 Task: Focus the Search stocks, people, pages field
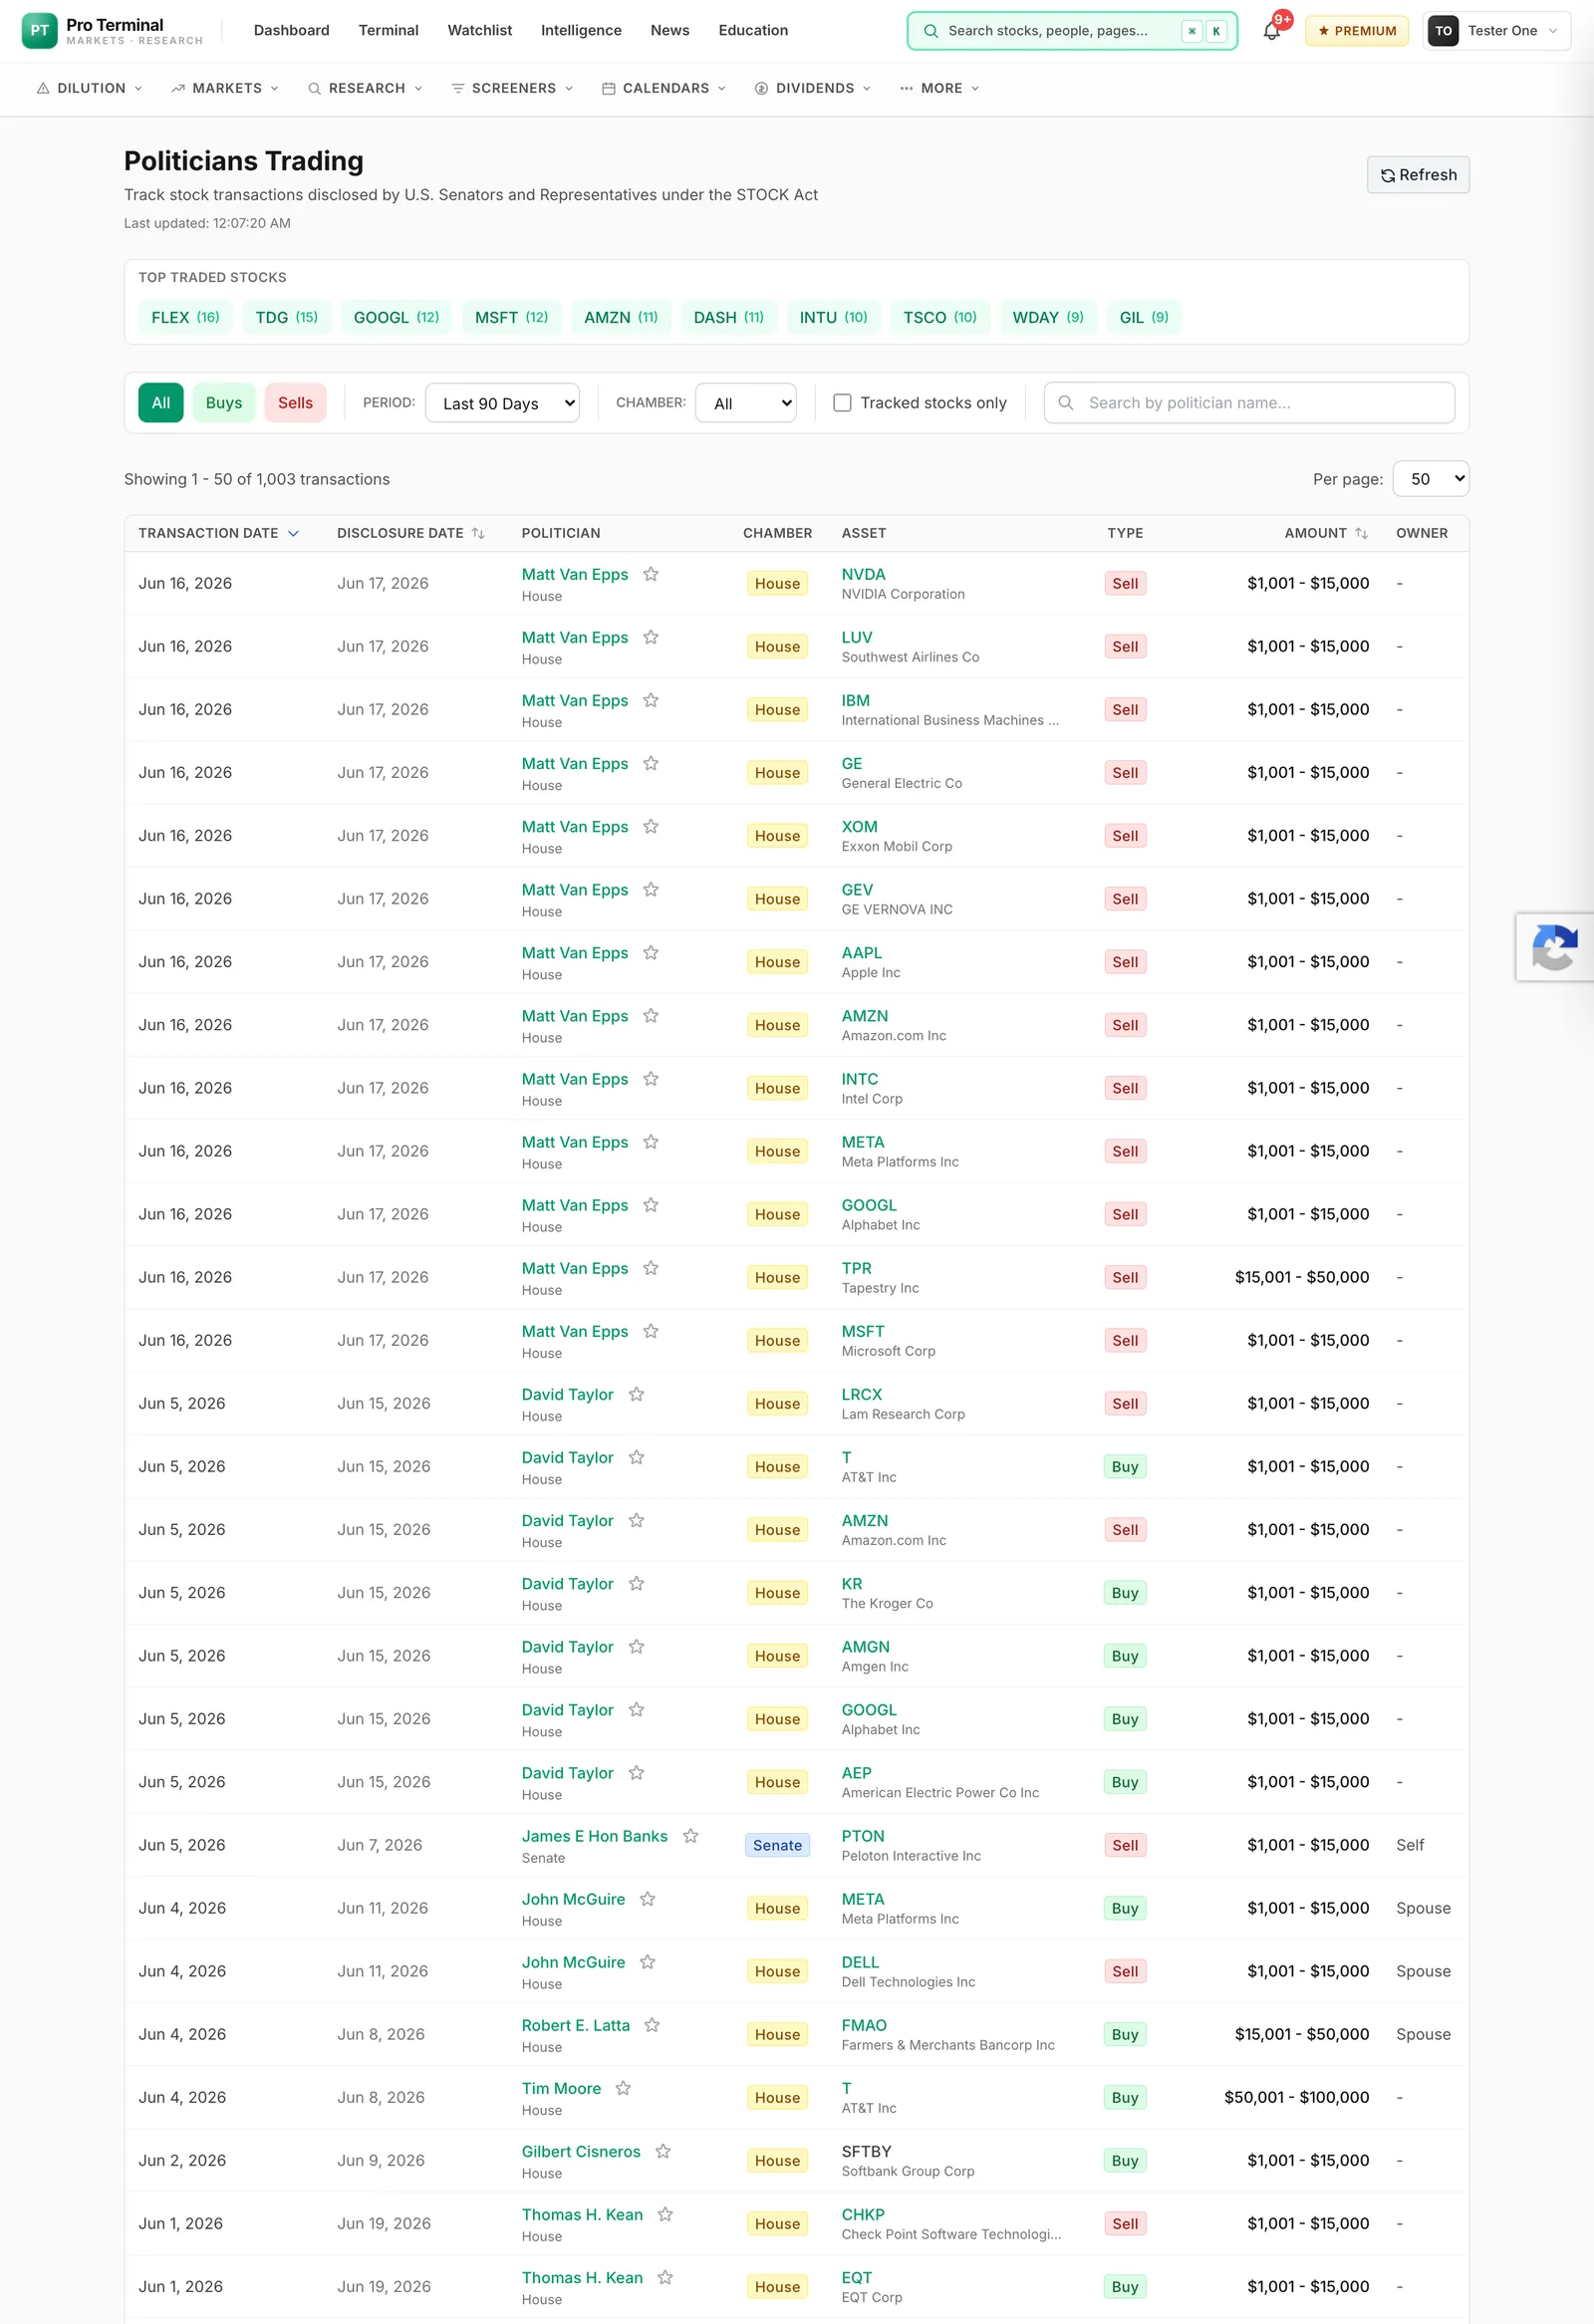(1072, 31)
